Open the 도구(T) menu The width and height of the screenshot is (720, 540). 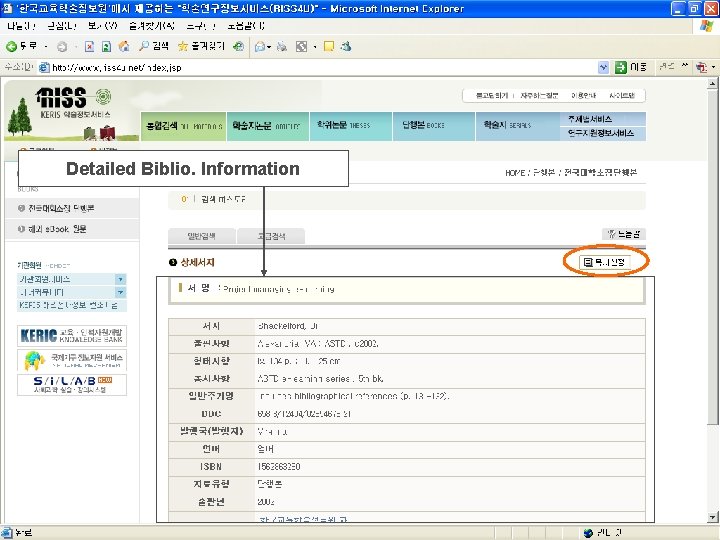point(201,26)
